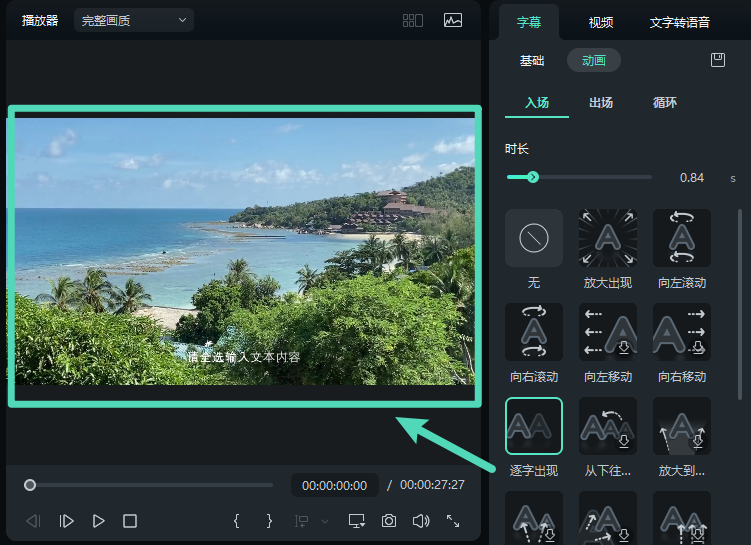
Task: Click the playback progress bar handle
Action: 30,485
